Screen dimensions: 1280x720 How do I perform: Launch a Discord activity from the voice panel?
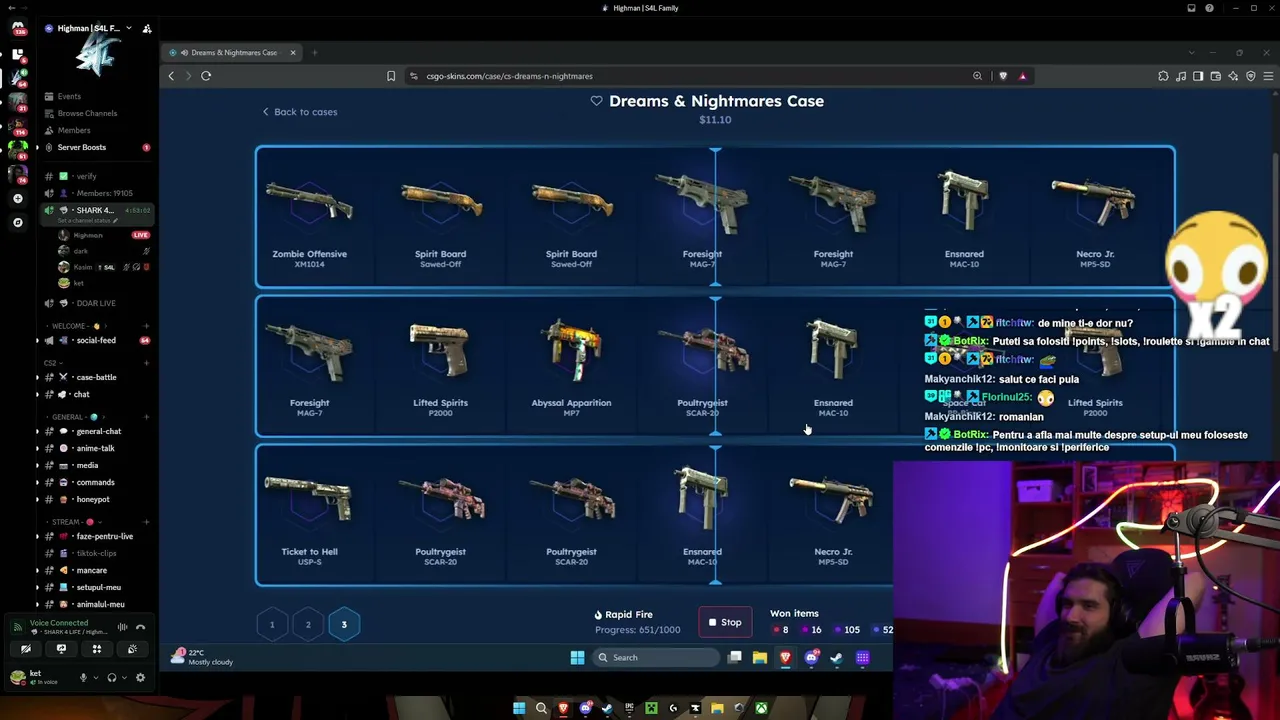(97, 649)
